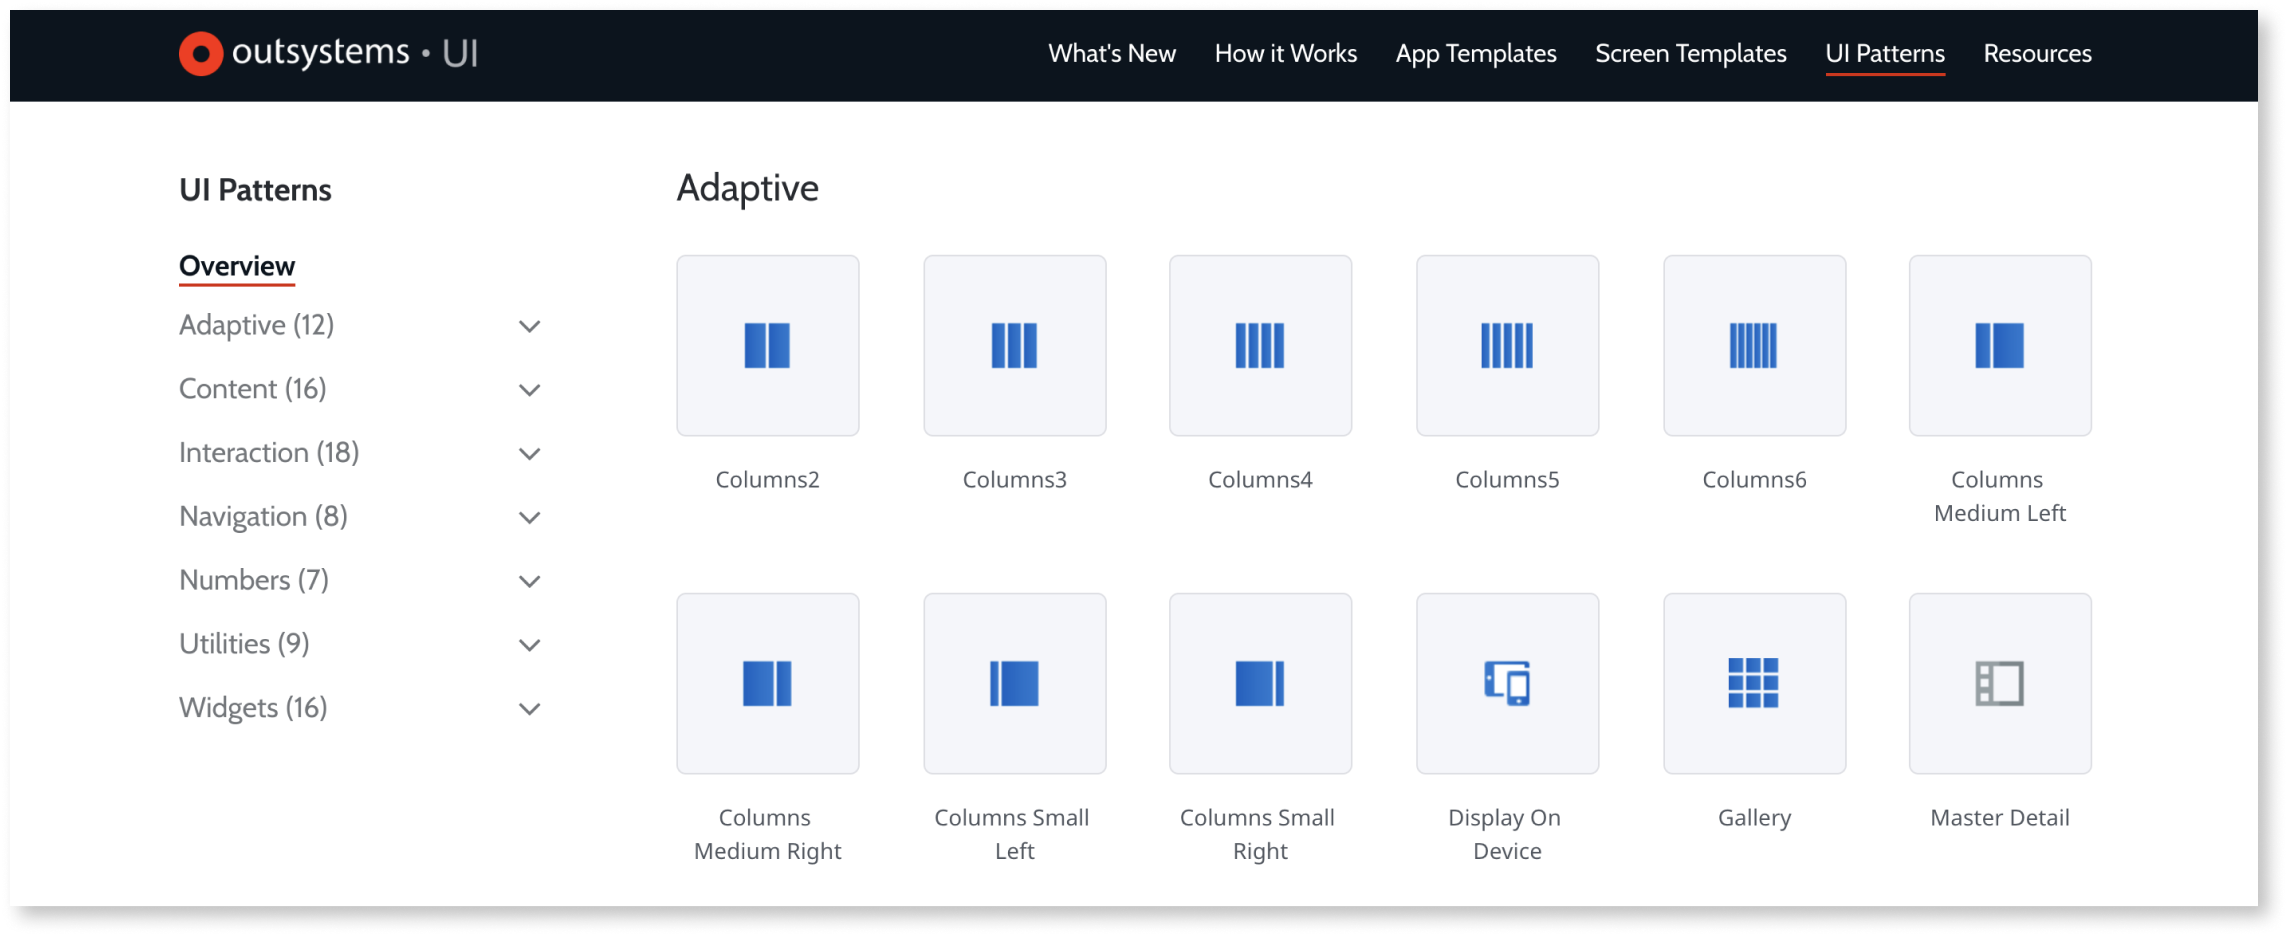Open the Columns2 pattern icon
Viewport: 2289px width, 937px height.
click(x=767, y=344)
